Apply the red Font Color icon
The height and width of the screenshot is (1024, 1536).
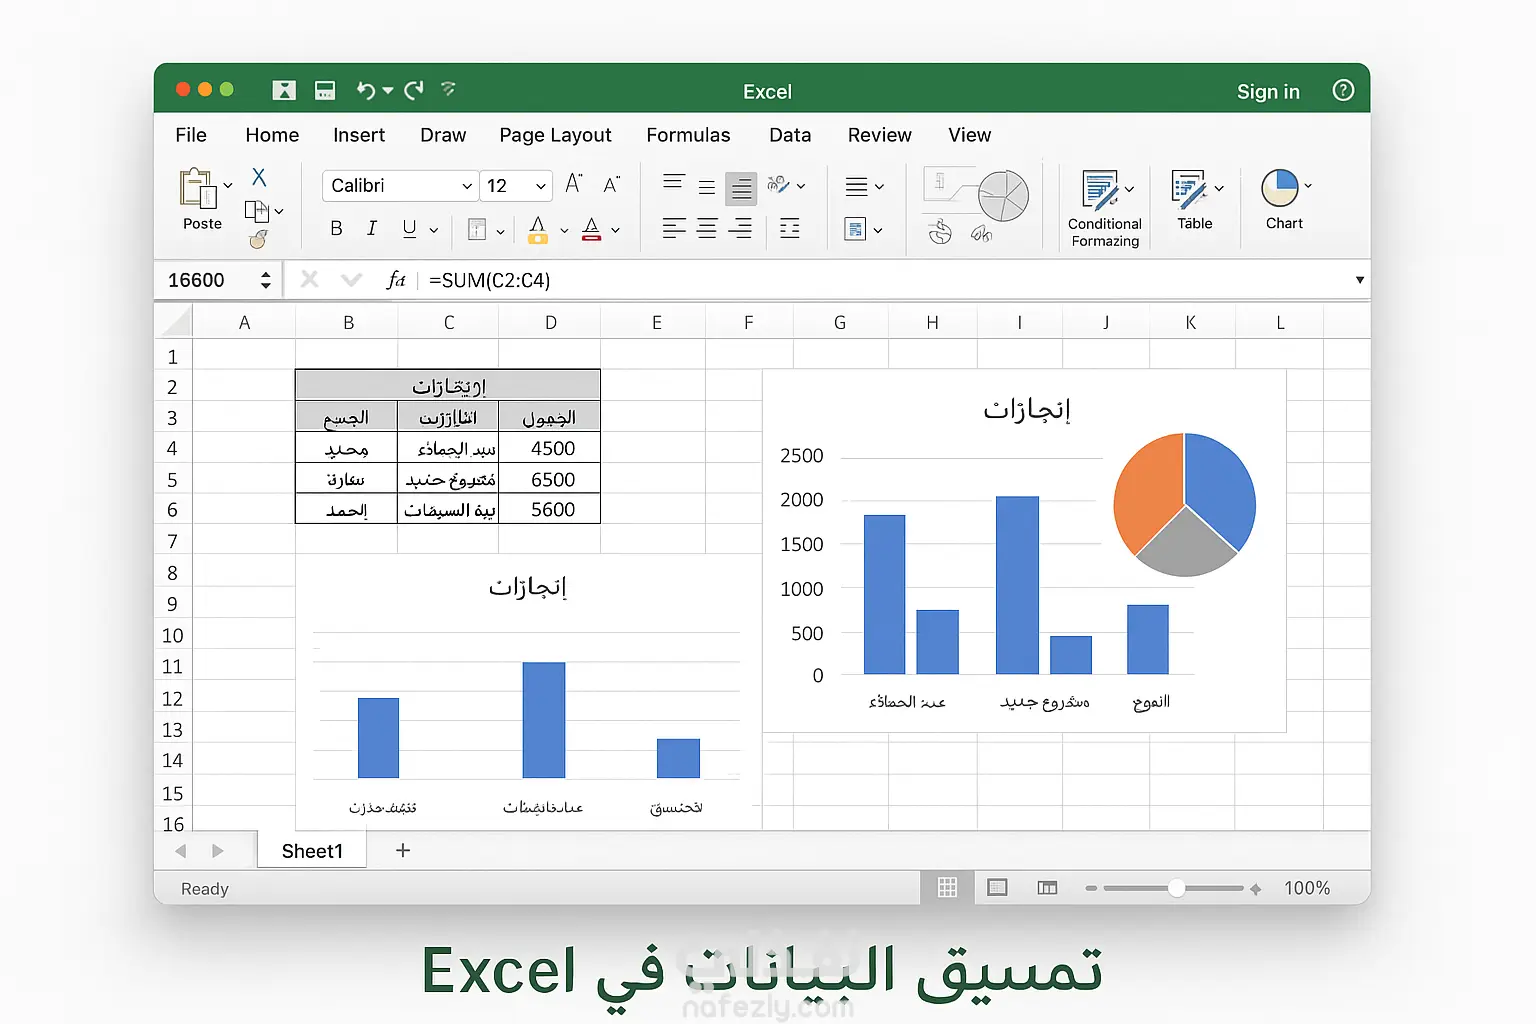592,230
